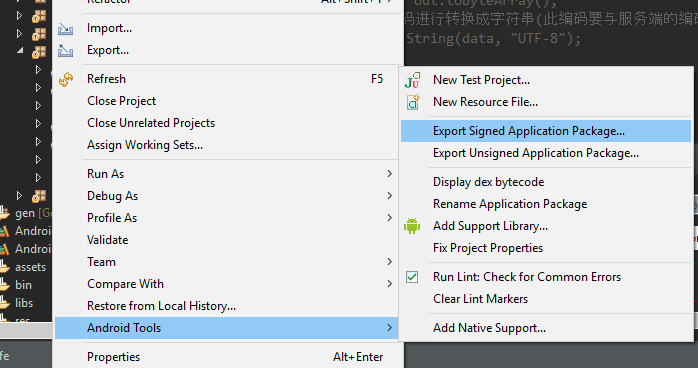
Task: Open the Profile As menu entry
Action: click(x=112, y=218)
